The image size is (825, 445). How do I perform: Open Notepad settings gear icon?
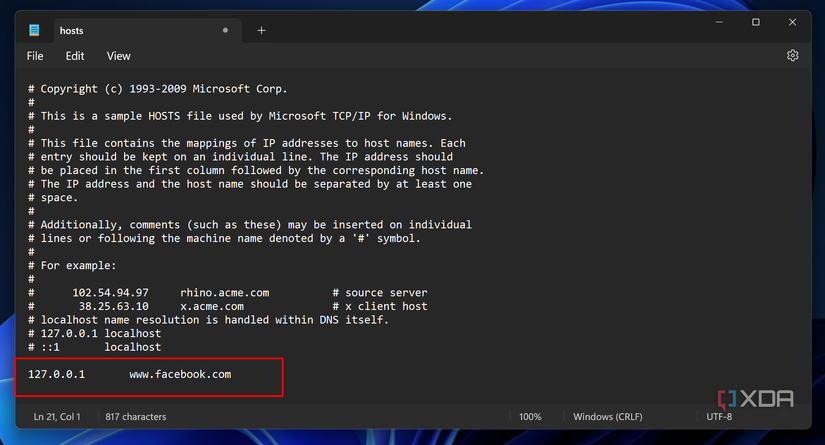click(792, 55)
